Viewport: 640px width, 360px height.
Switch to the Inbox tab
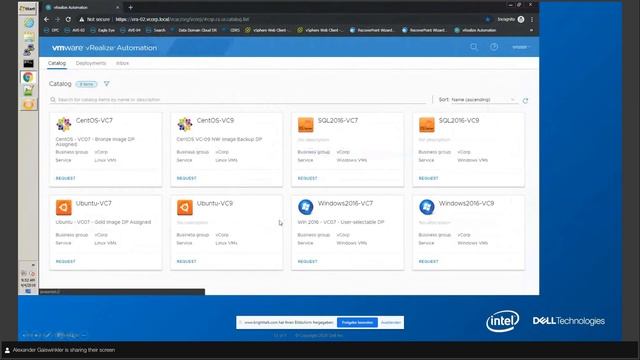coord(122,63)
